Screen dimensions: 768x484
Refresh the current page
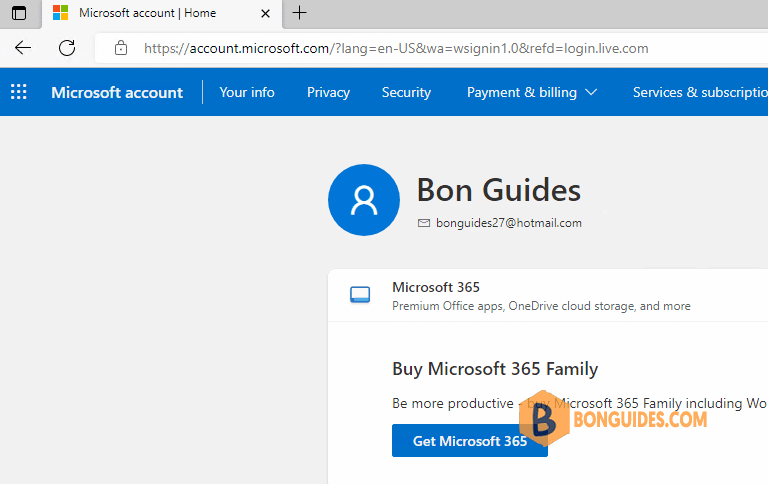[x=67, y=48]
